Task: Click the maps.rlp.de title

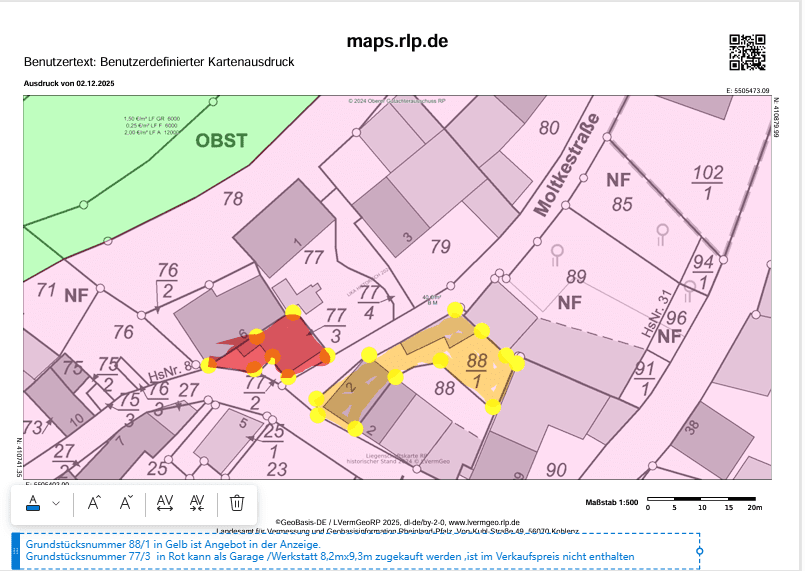Action: pyautogui.click(x=397, y=41)
